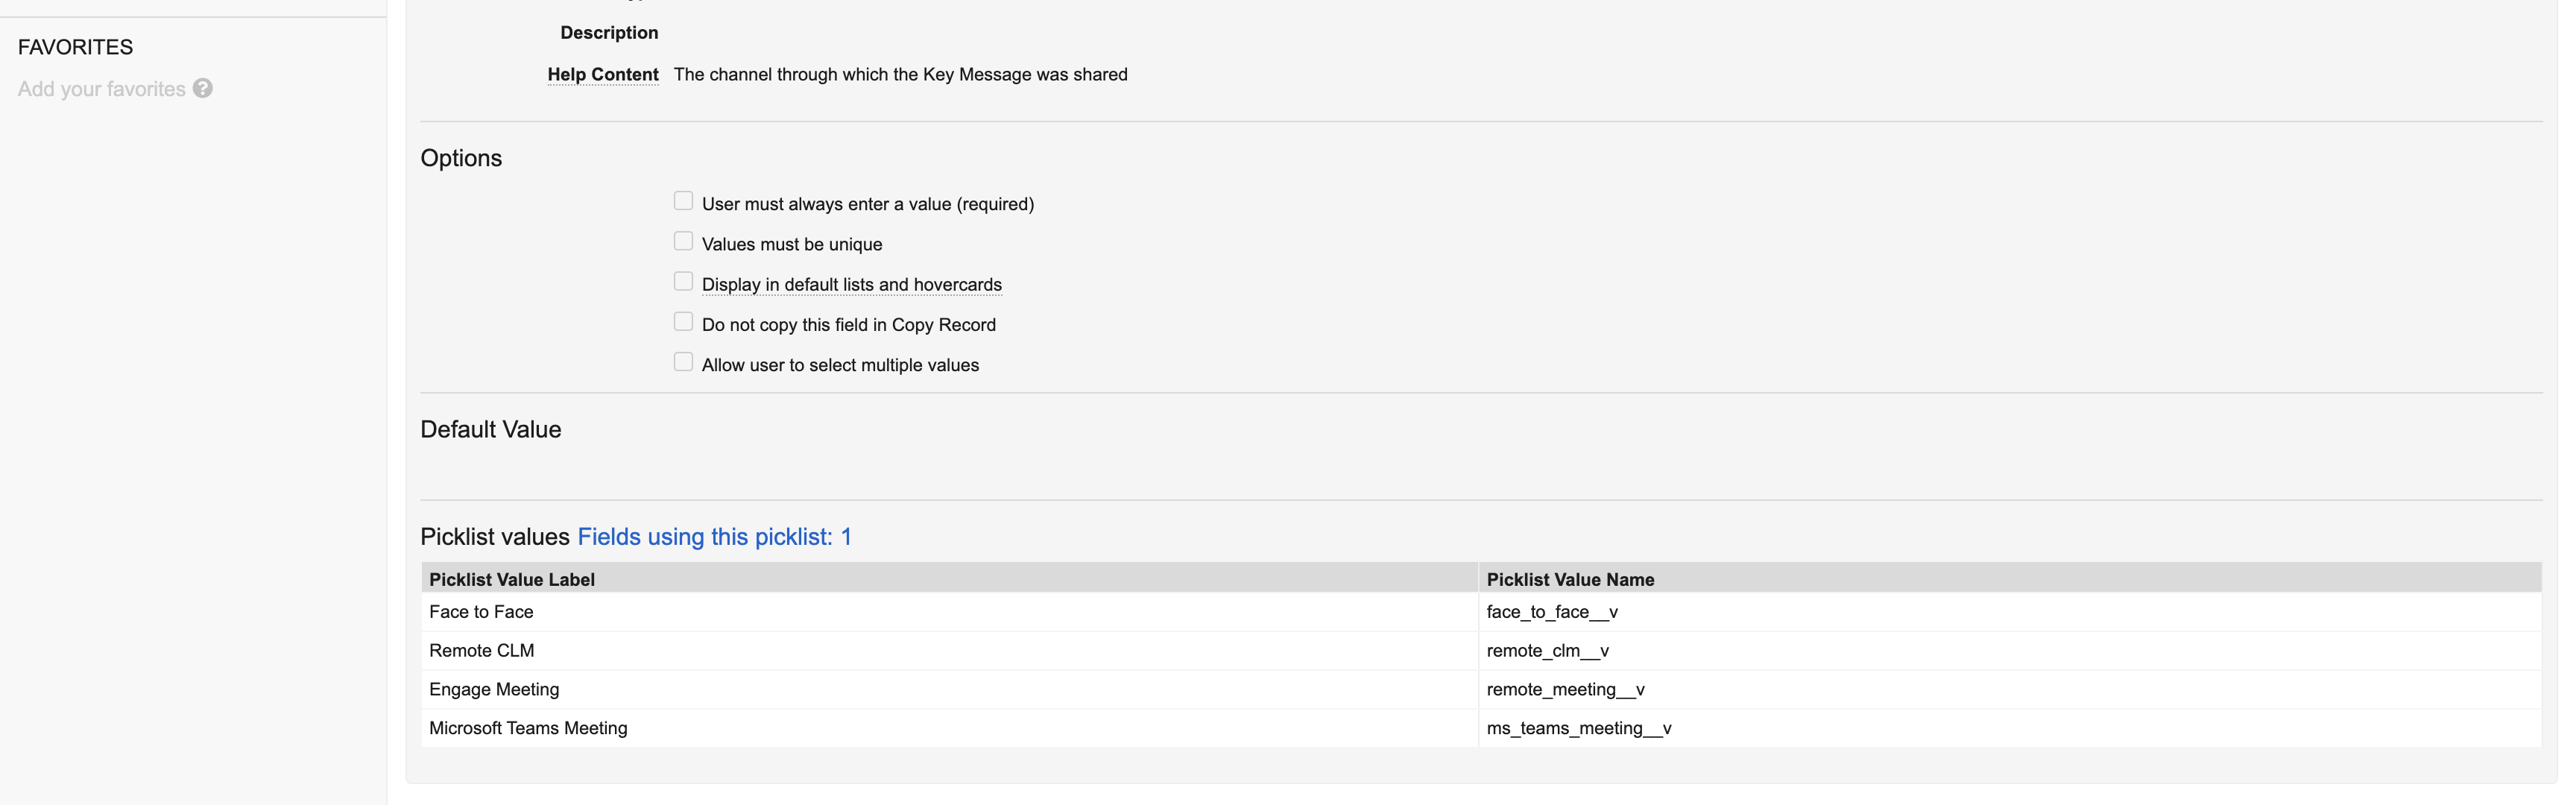Click the Help Content description about Key Message channel

click(x=900, y=75)
